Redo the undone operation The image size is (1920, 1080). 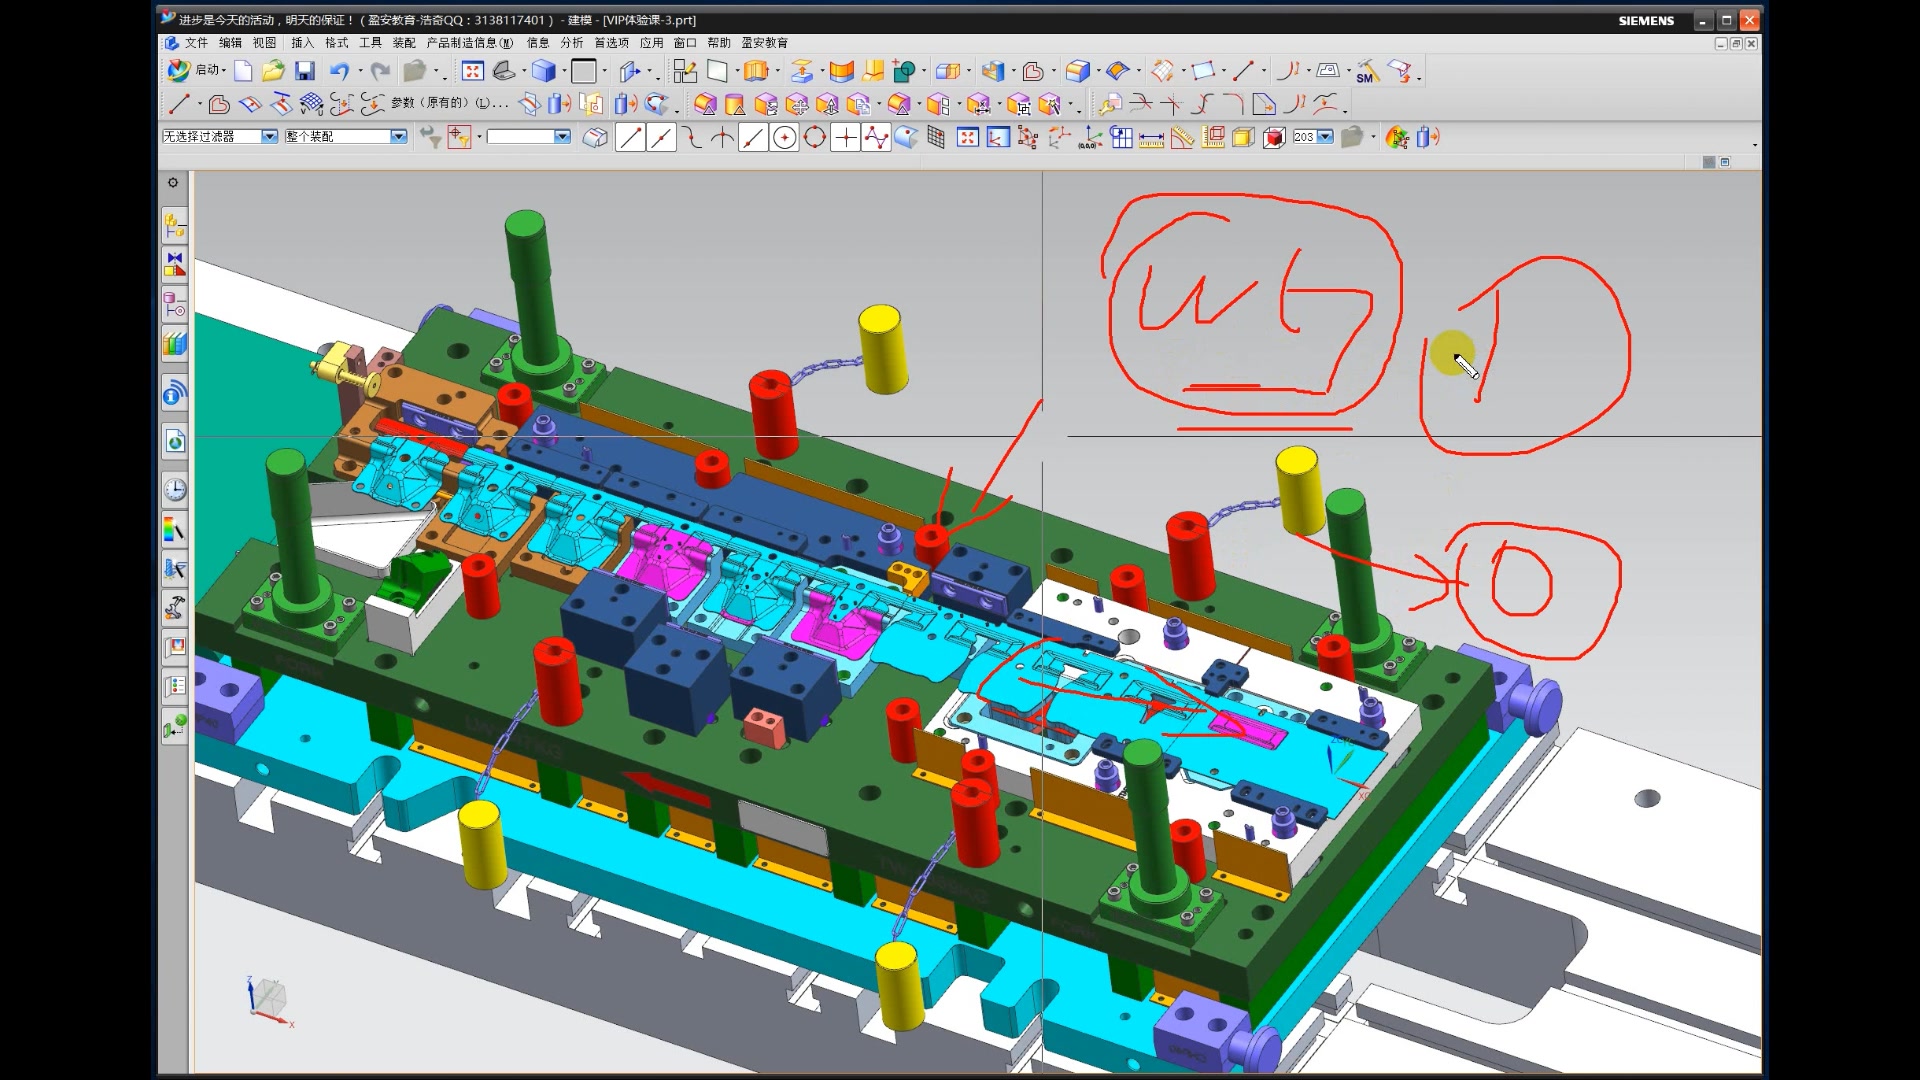[x=380, y=71]
